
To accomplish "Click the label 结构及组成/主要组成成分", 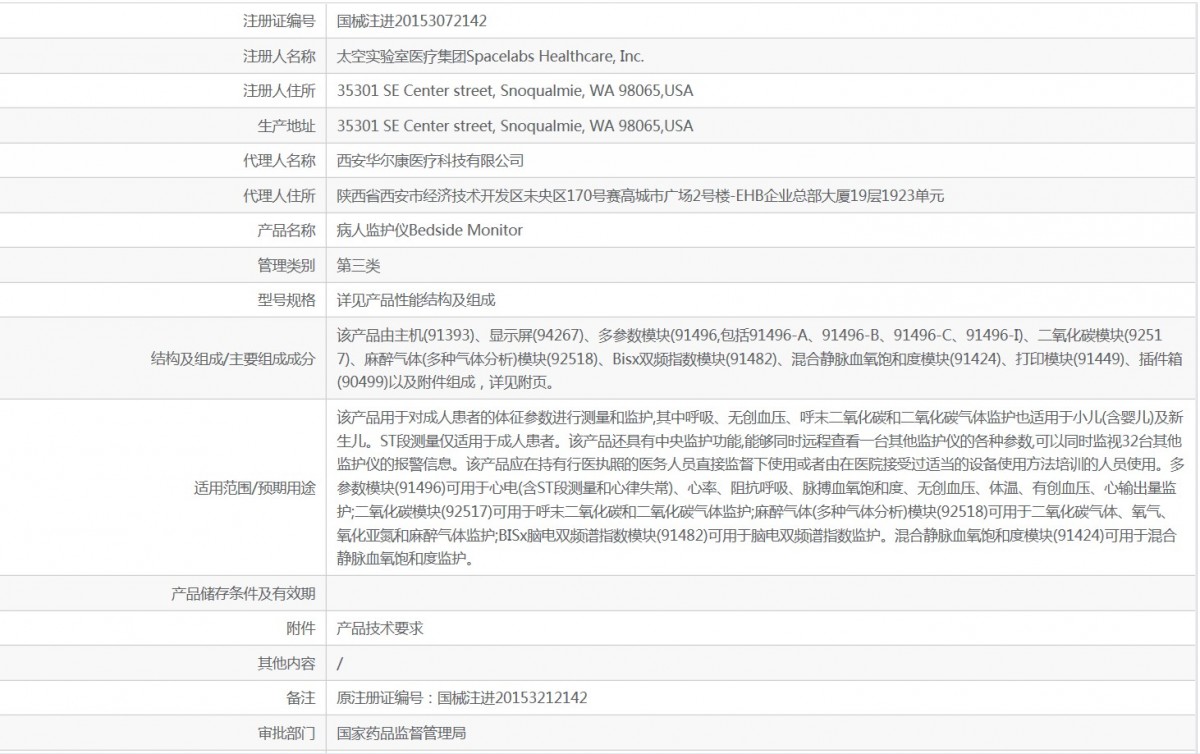I will click(231, 357).
